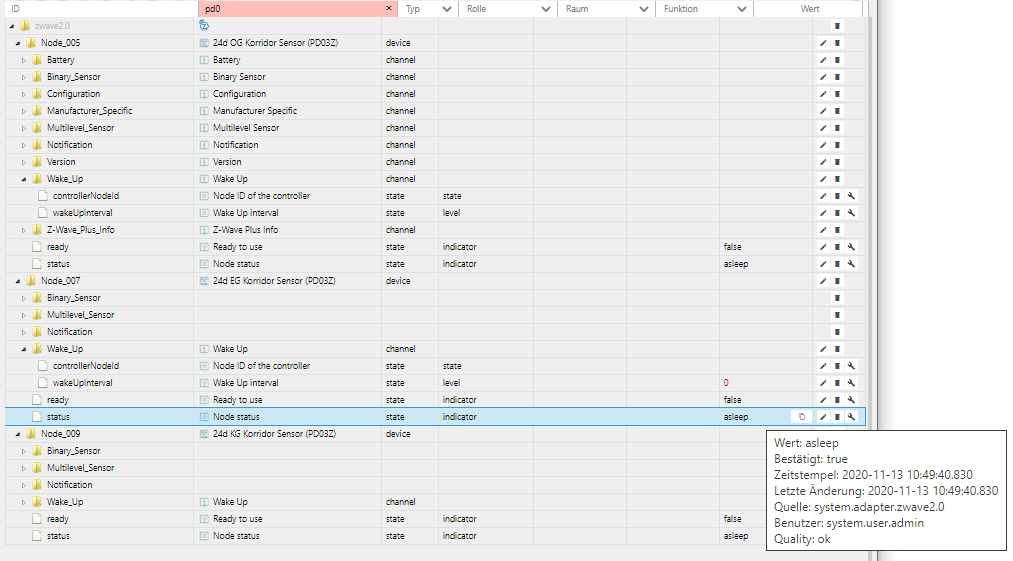Click 'Multilevel Sensor' name under Node_005

coord(246,128)
